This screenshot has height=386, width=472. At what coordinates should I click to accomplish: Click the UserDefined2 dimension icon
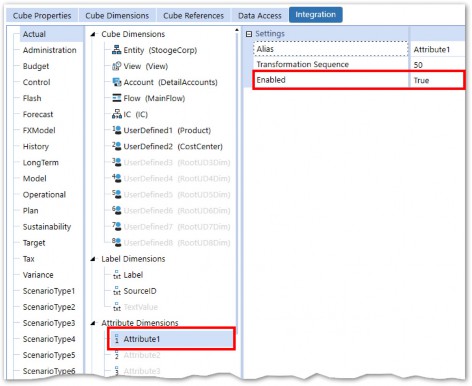click(x=117, y=146)
